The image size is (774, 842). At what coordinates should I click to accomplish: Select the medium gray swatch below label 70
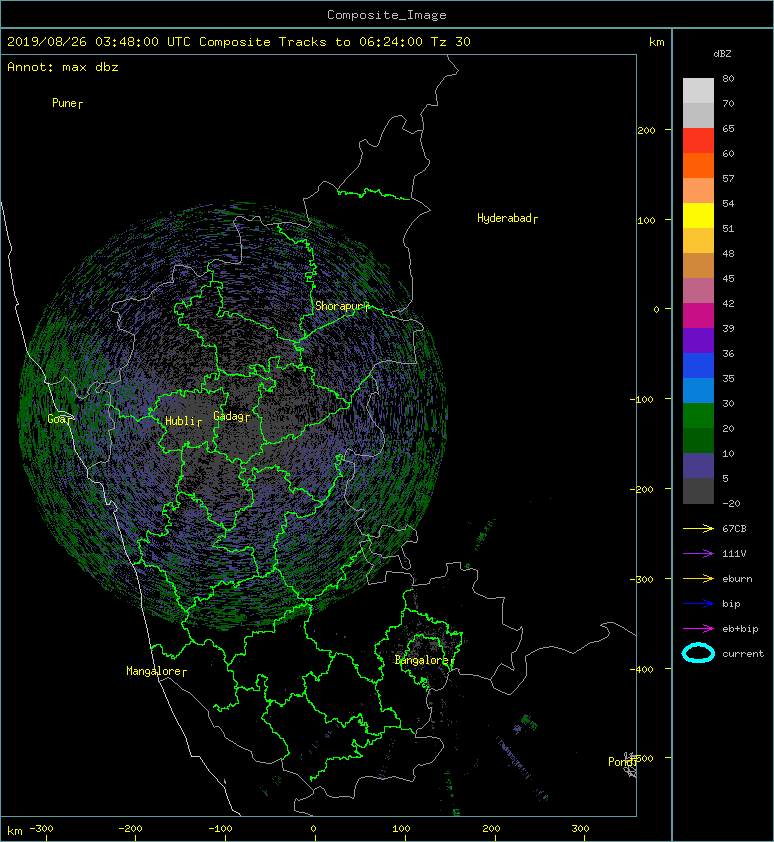(x=698, y=115)
